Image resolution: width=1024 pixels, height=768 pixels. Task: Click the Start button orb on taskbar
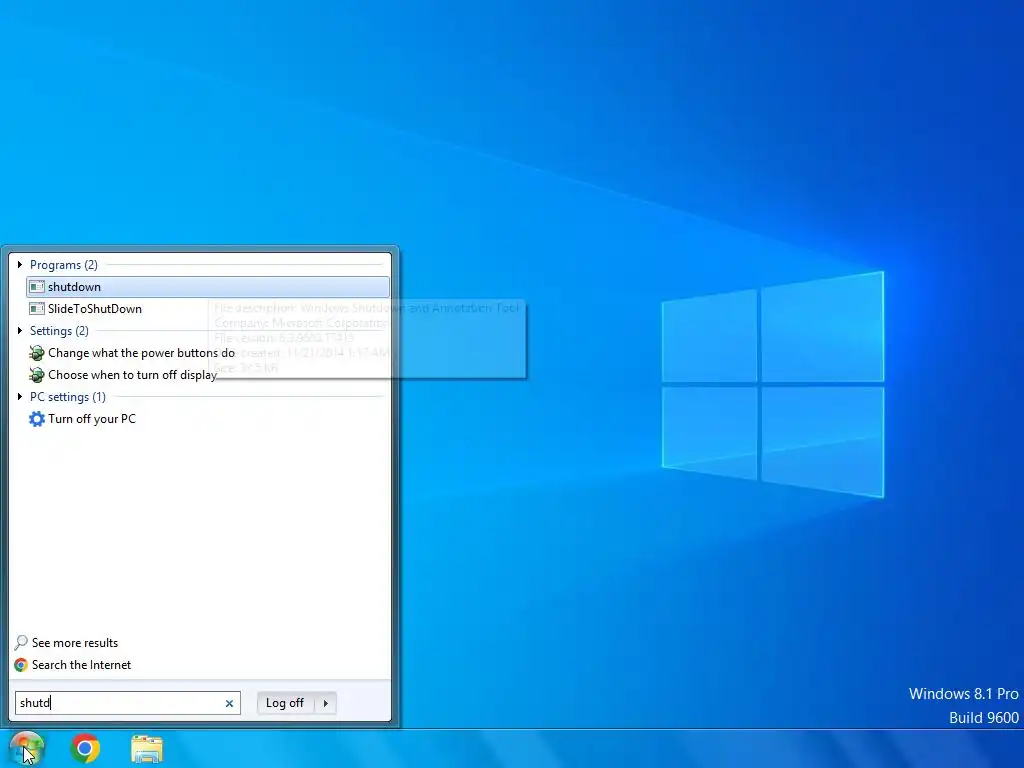(x=26, y=748)
